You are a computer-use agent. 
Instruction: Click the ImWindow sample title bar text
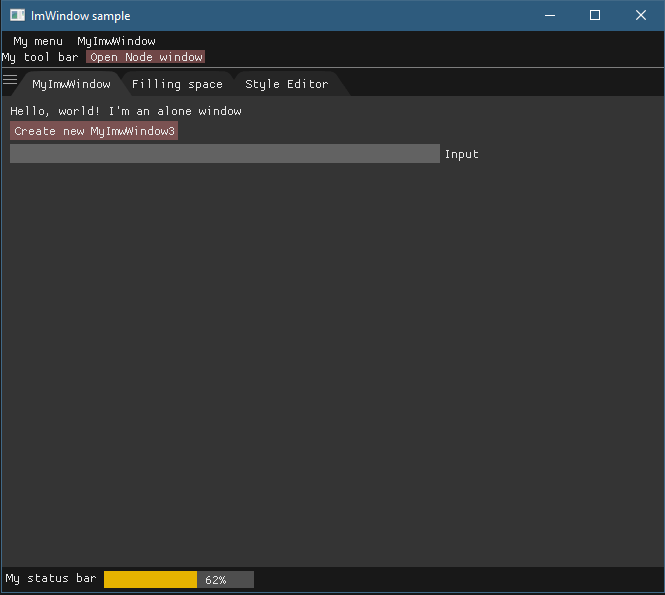[80, 16]
